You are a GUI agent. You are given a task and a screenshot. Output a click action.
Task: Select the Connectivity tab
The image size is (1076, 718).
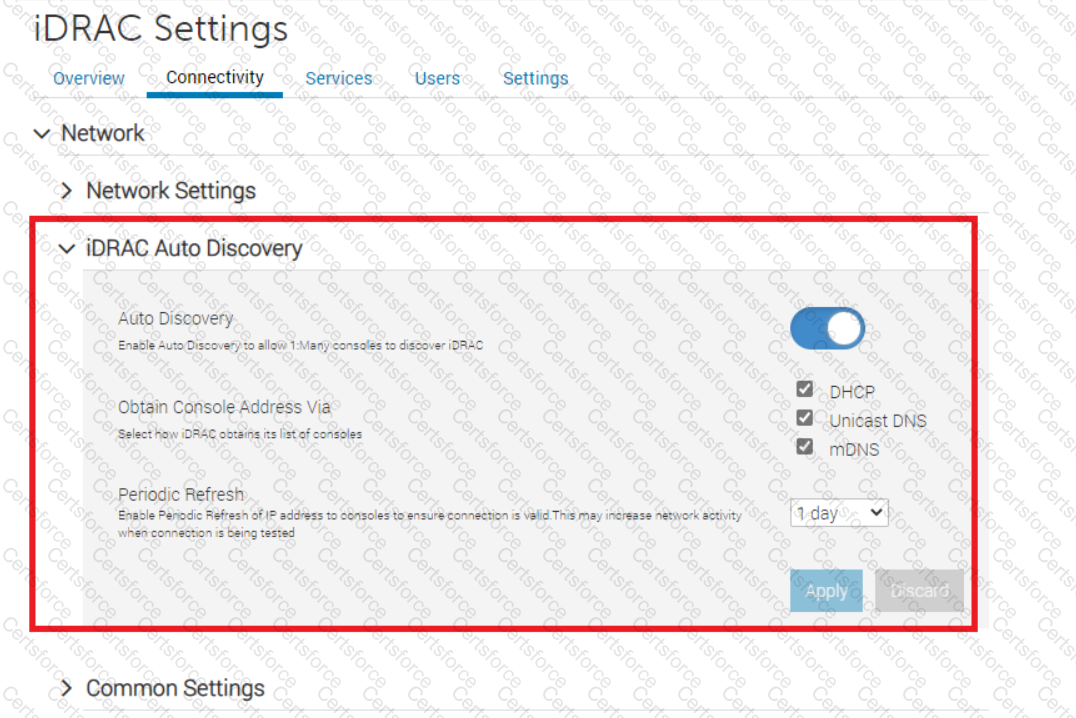tap(215, 78)
